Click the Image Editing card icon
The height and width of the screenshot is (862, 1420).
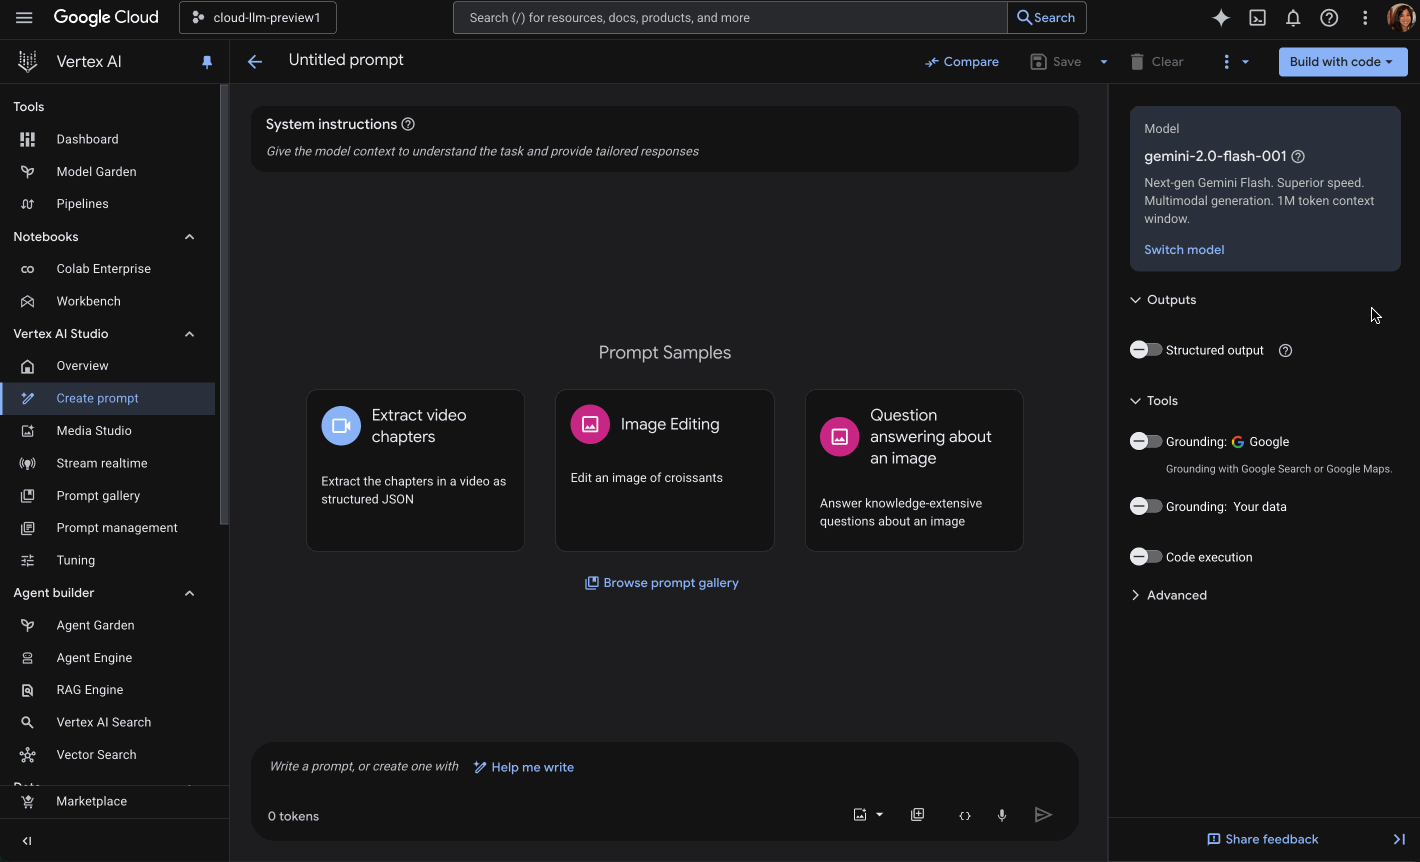(590, 424)
